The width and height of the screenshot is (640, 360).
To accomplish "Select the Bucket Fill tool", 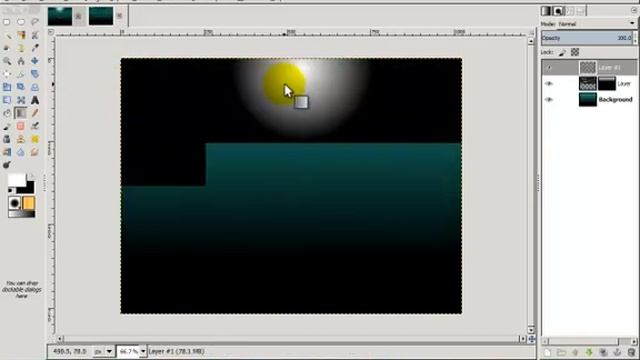I will point(7,113).
